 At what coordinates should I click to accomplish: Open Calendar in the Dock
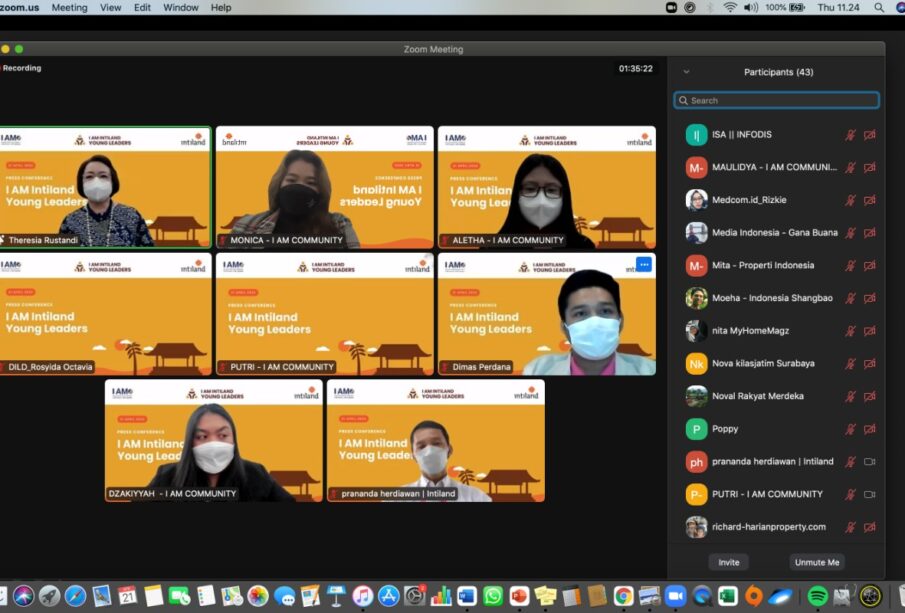click(x=128, y=596)
